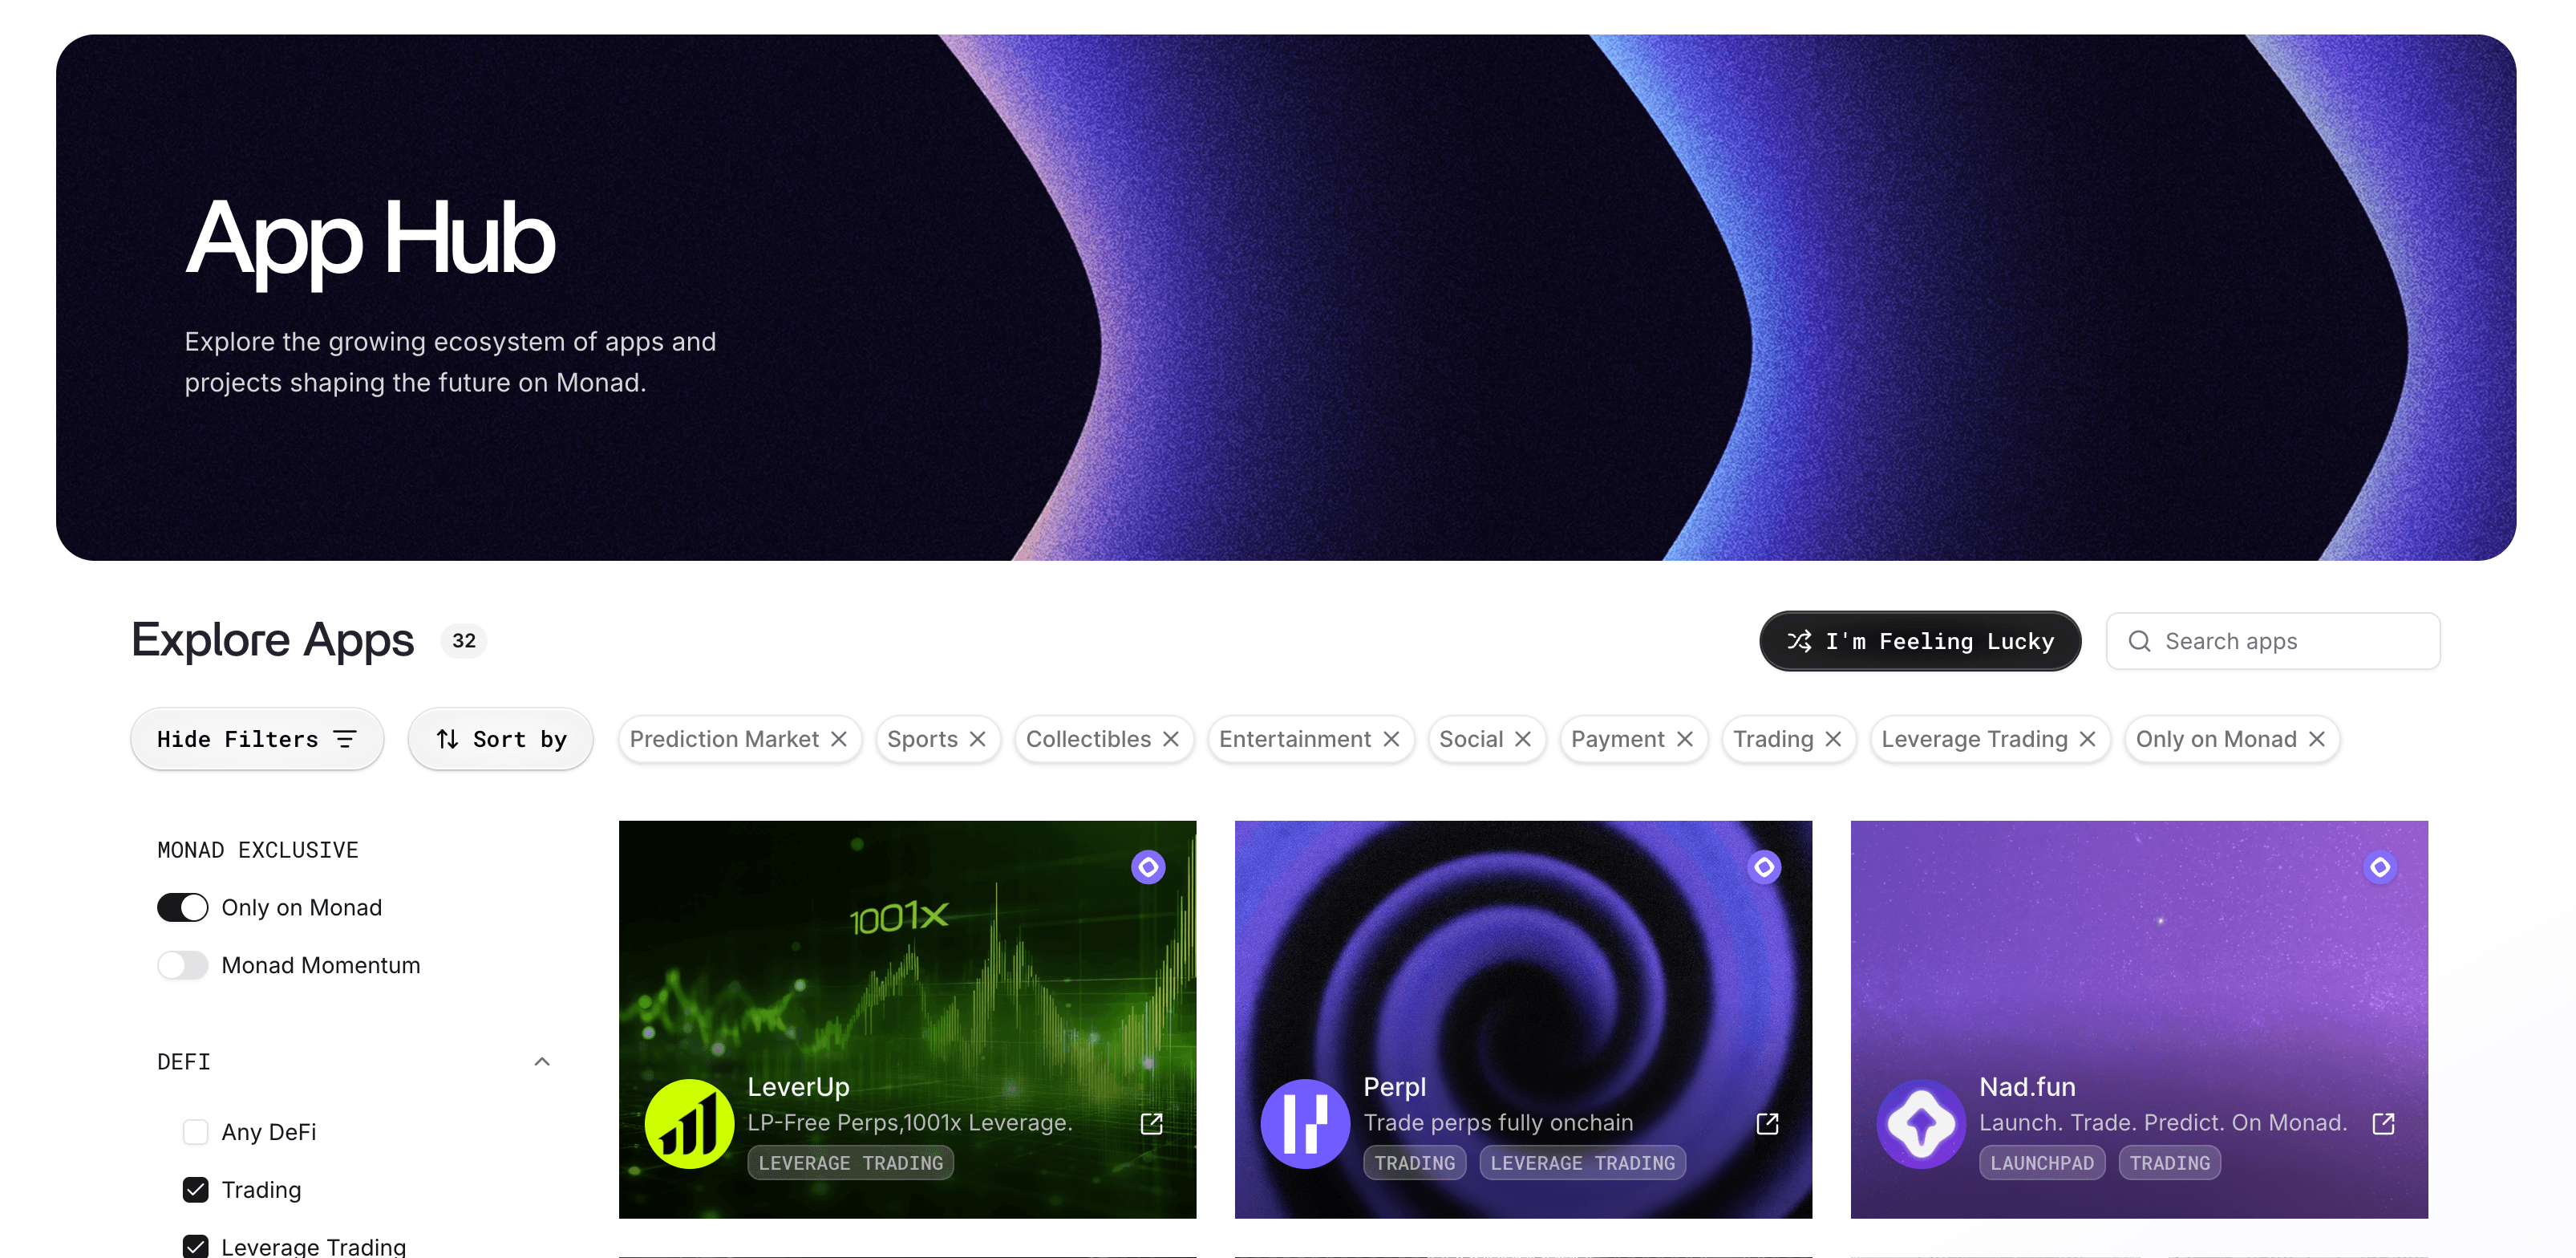Click the Monad badge on LeverUp card
Image resolution: width=2576 pixels, height=1258 pixels.
tap(1148, 867)
